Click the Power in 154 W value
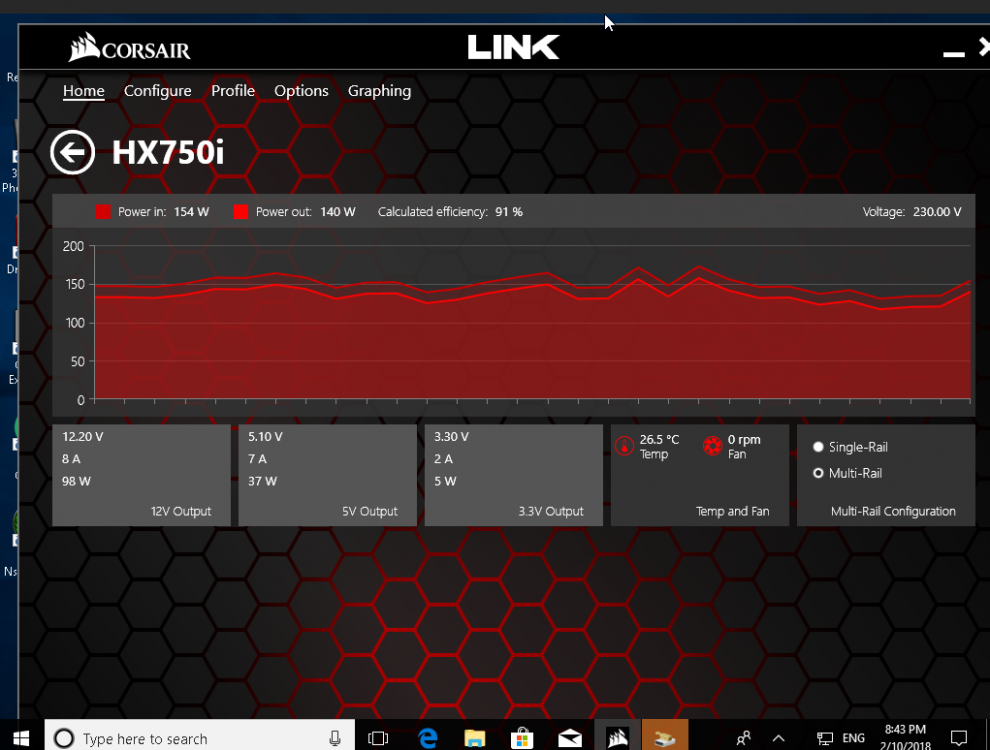Image resolution: width=990 pixels, height=750 pixels. [x=191, y=212]
